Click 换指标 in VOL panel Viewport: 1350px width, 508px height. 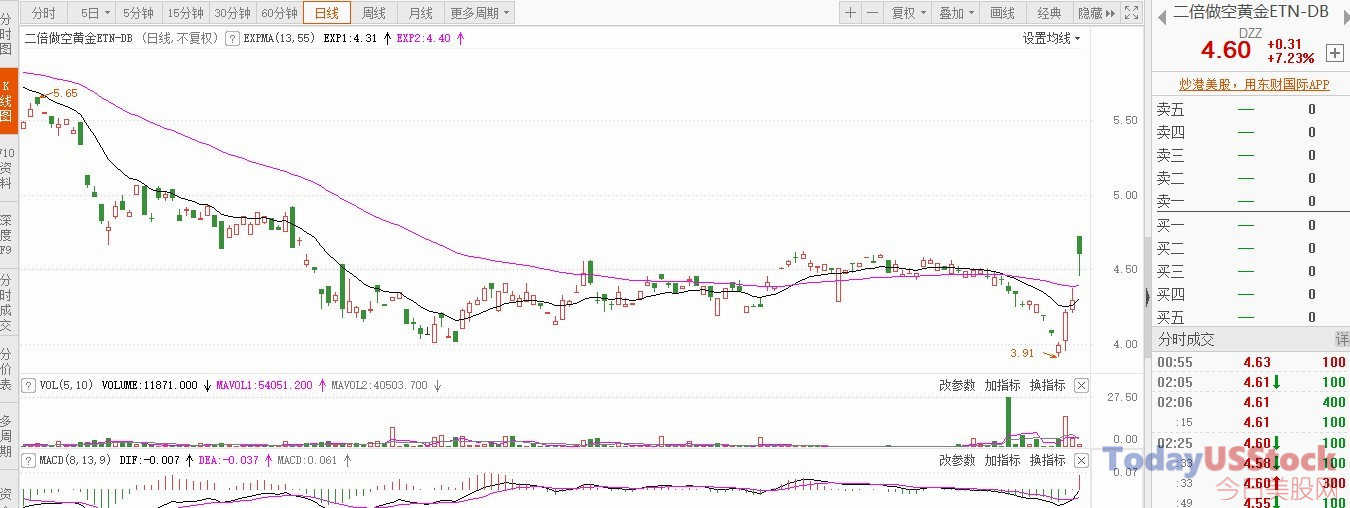(1047, 385)
